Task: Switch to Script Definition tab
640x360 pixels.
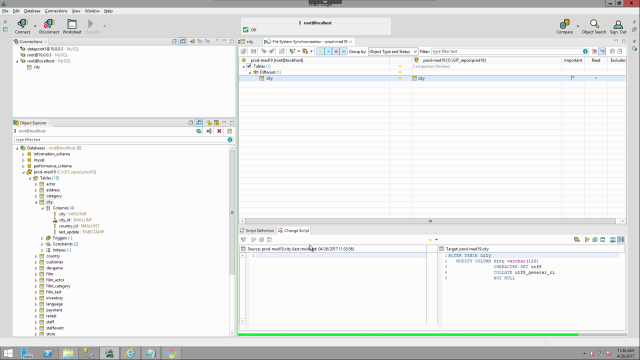Action: pos(257,231)
